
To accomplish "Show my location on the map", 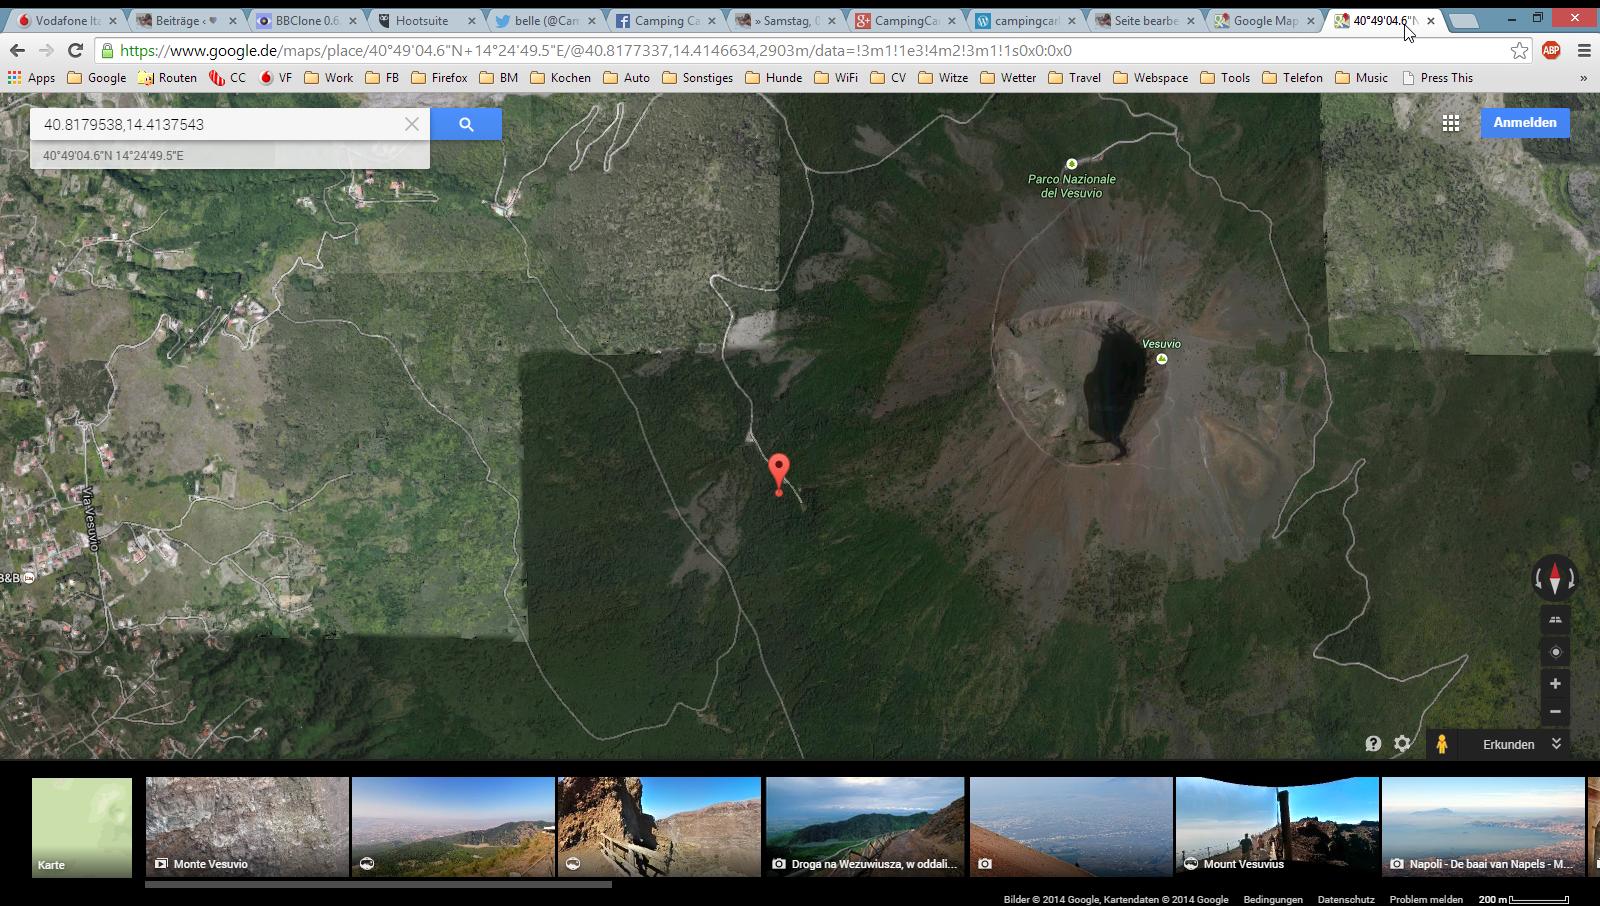I will [x=1555, y=652].
